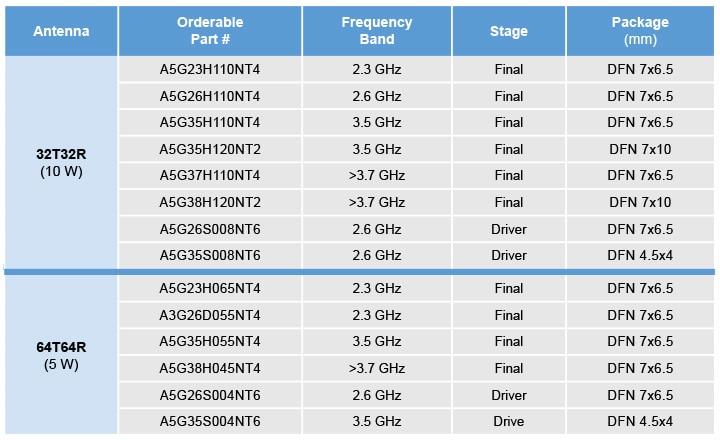The image size is (720, 440).
Task: Open part number A5G38H045NT4
Action: point(210,368)
